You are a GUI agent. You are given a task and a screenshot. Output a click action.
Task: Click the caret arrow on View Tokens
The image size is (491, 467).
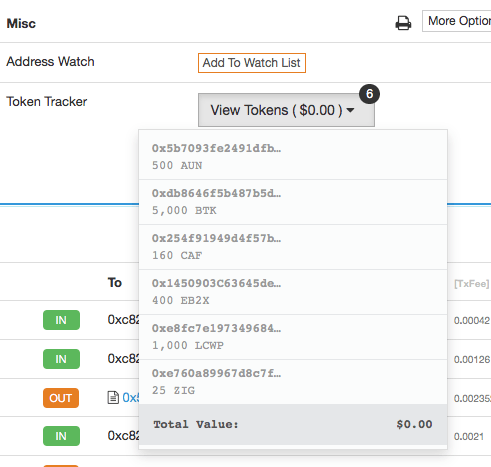(350, 110)
